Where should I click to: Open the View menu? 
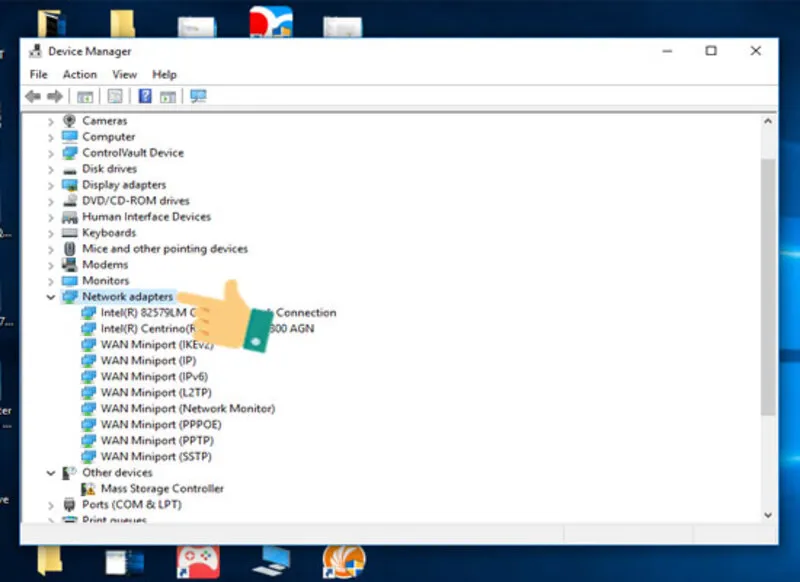tap(124, 74)
